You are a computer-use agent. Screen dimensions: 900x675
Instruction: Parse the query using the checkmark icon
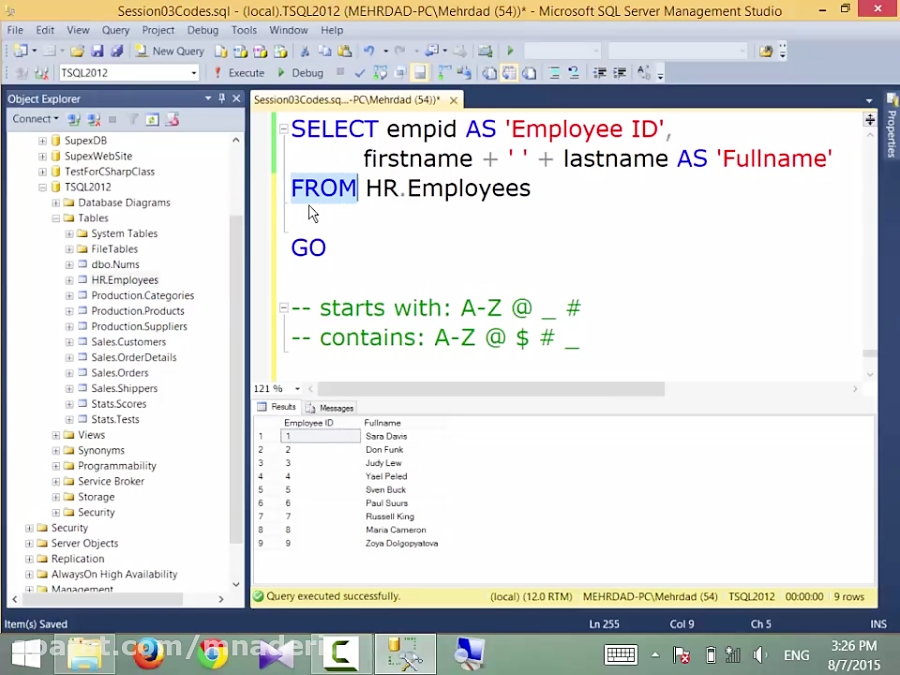pos(362,72)
